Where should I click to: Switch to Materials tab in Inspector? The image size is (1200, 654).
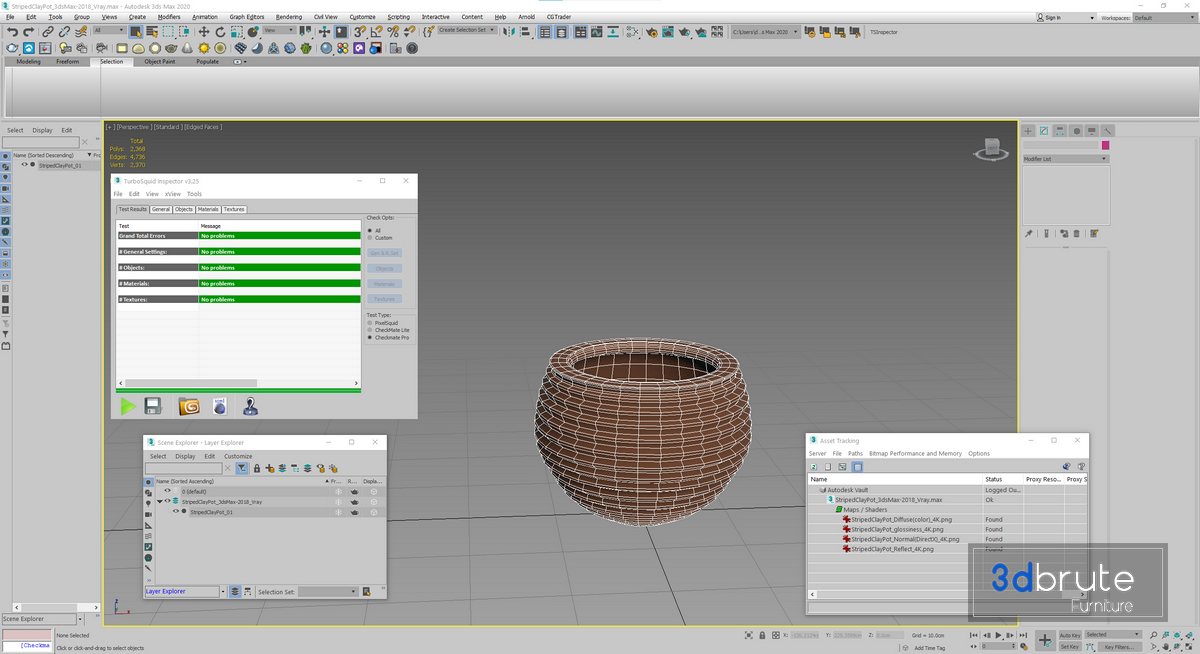pos(208,210)
